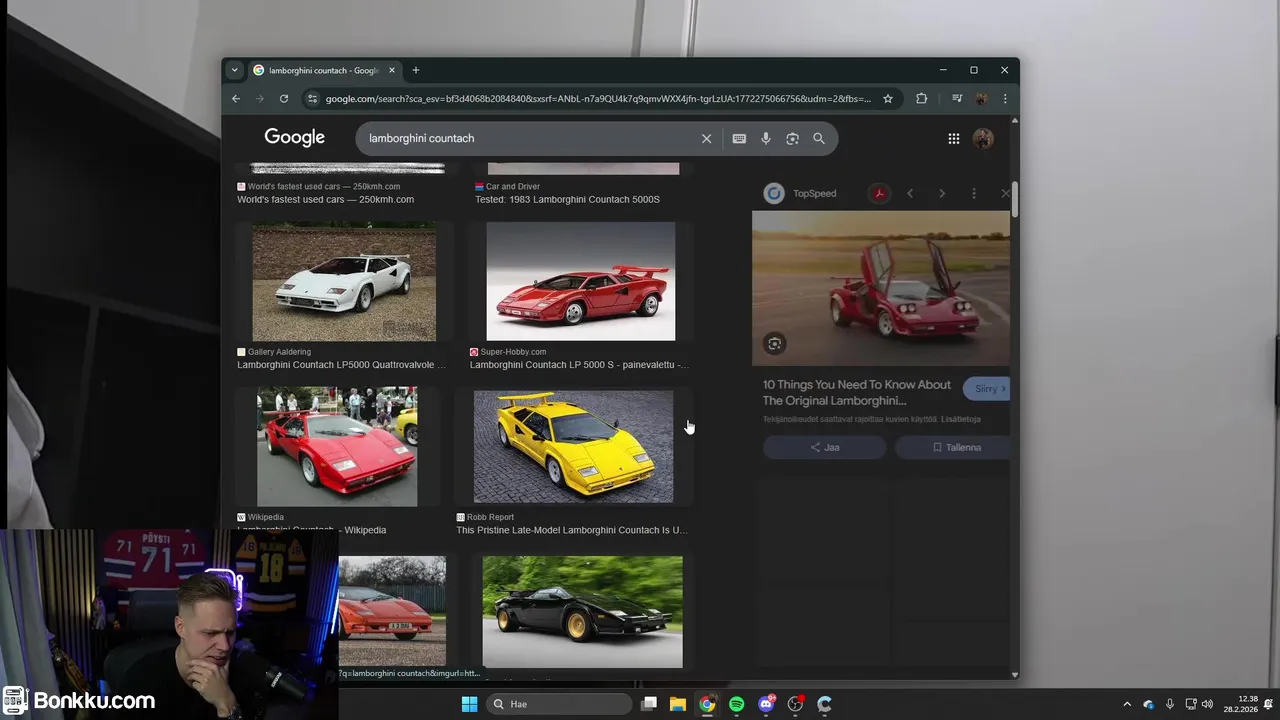Open File Explorer from the taskbar

tap(678, 704)
